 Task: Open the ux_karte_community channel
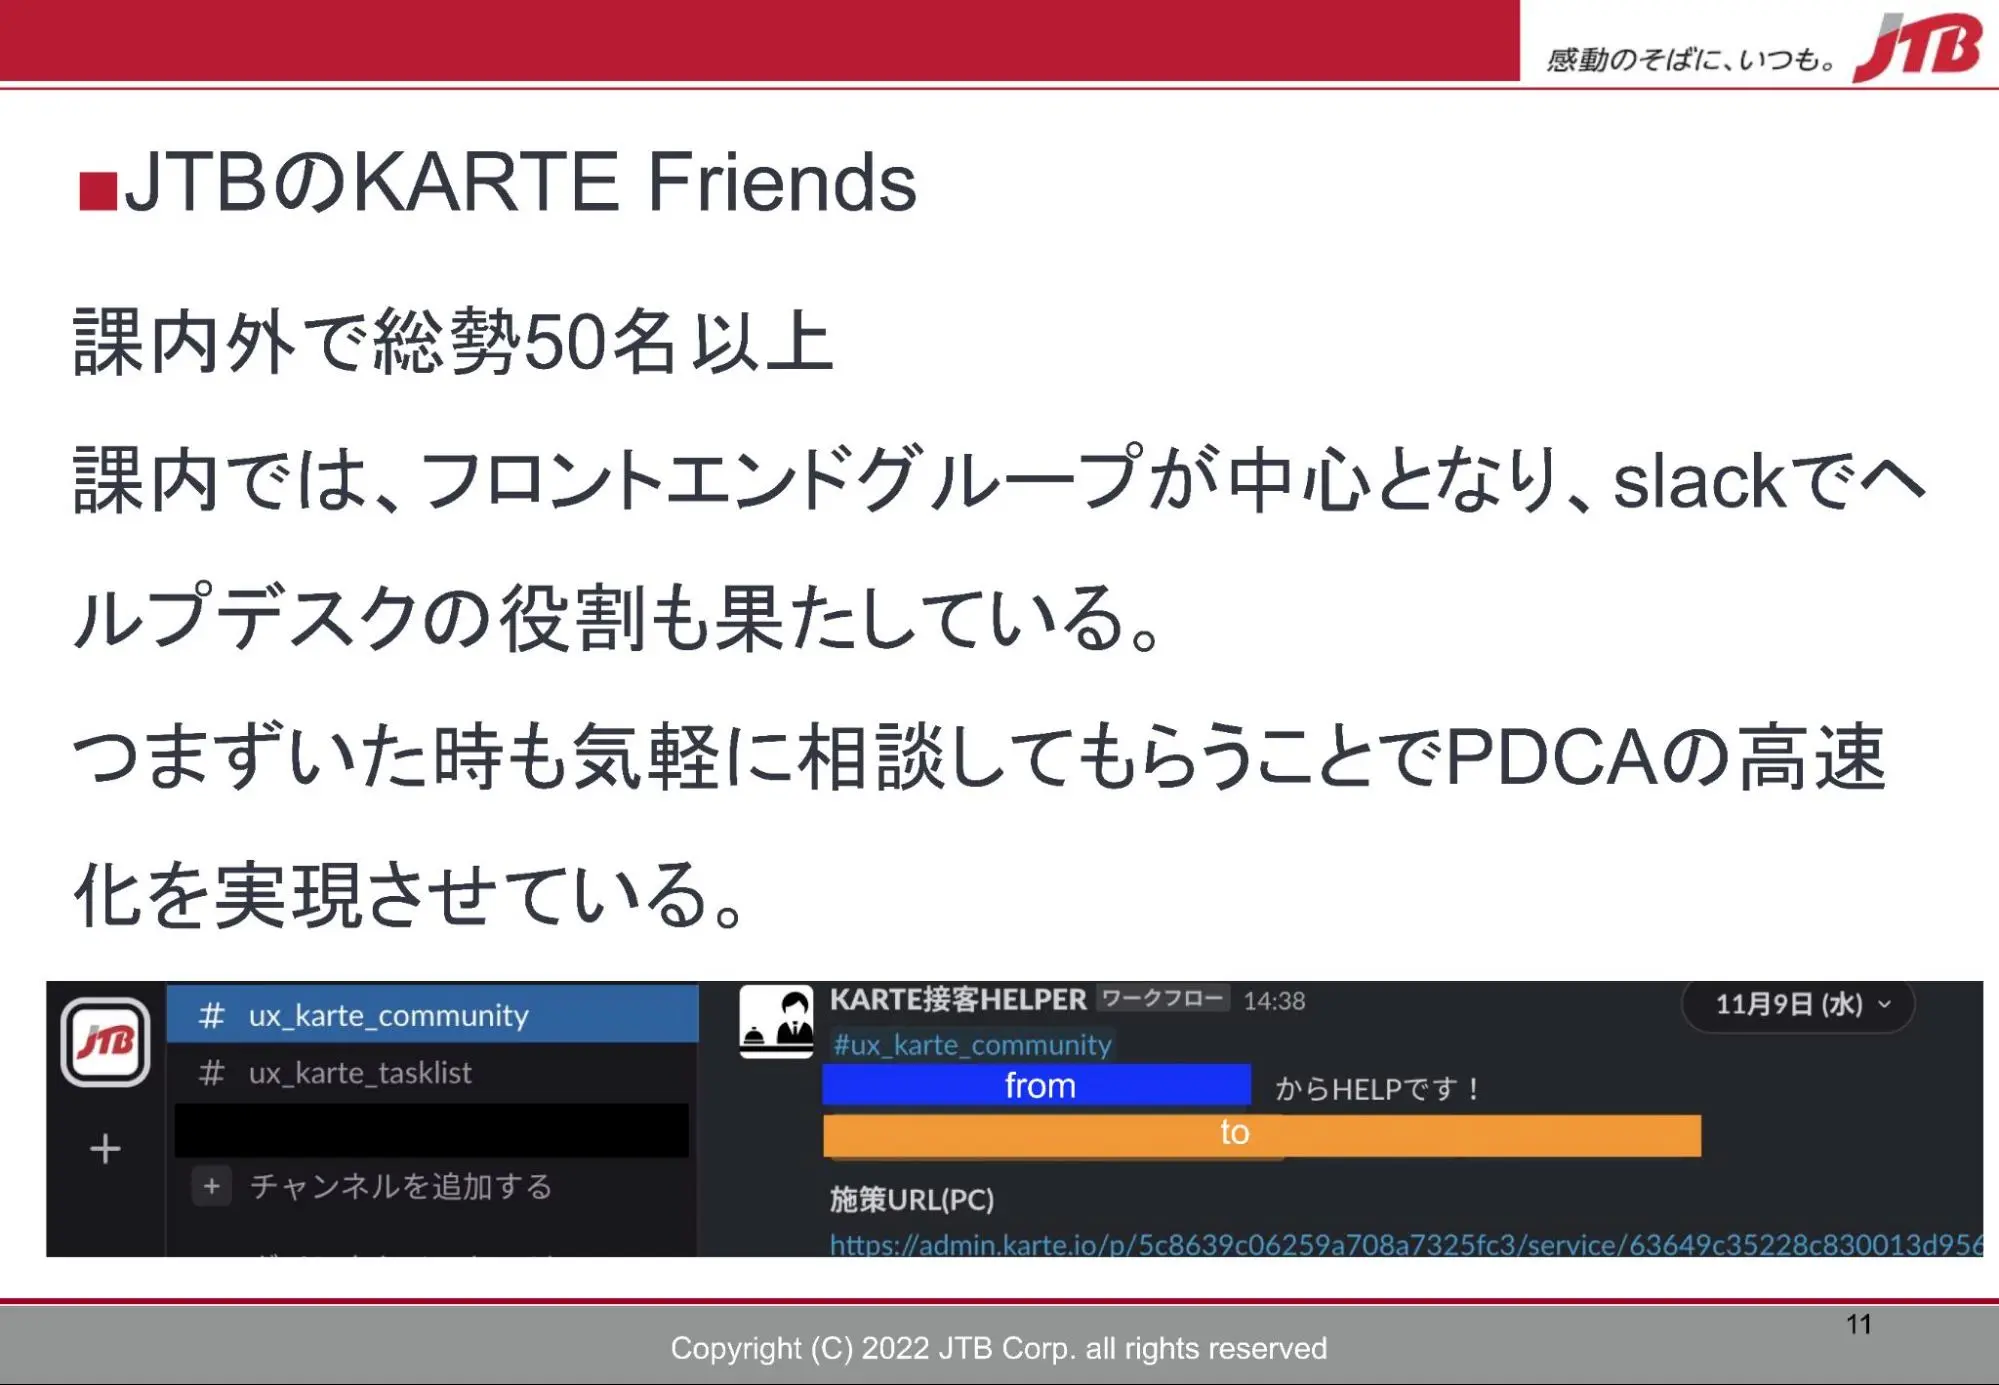point(432,1014)
